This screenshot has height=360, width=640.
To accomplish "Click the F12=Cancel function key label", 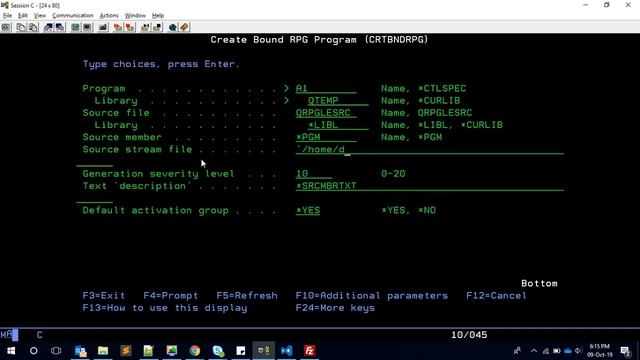I will point(496,296).
